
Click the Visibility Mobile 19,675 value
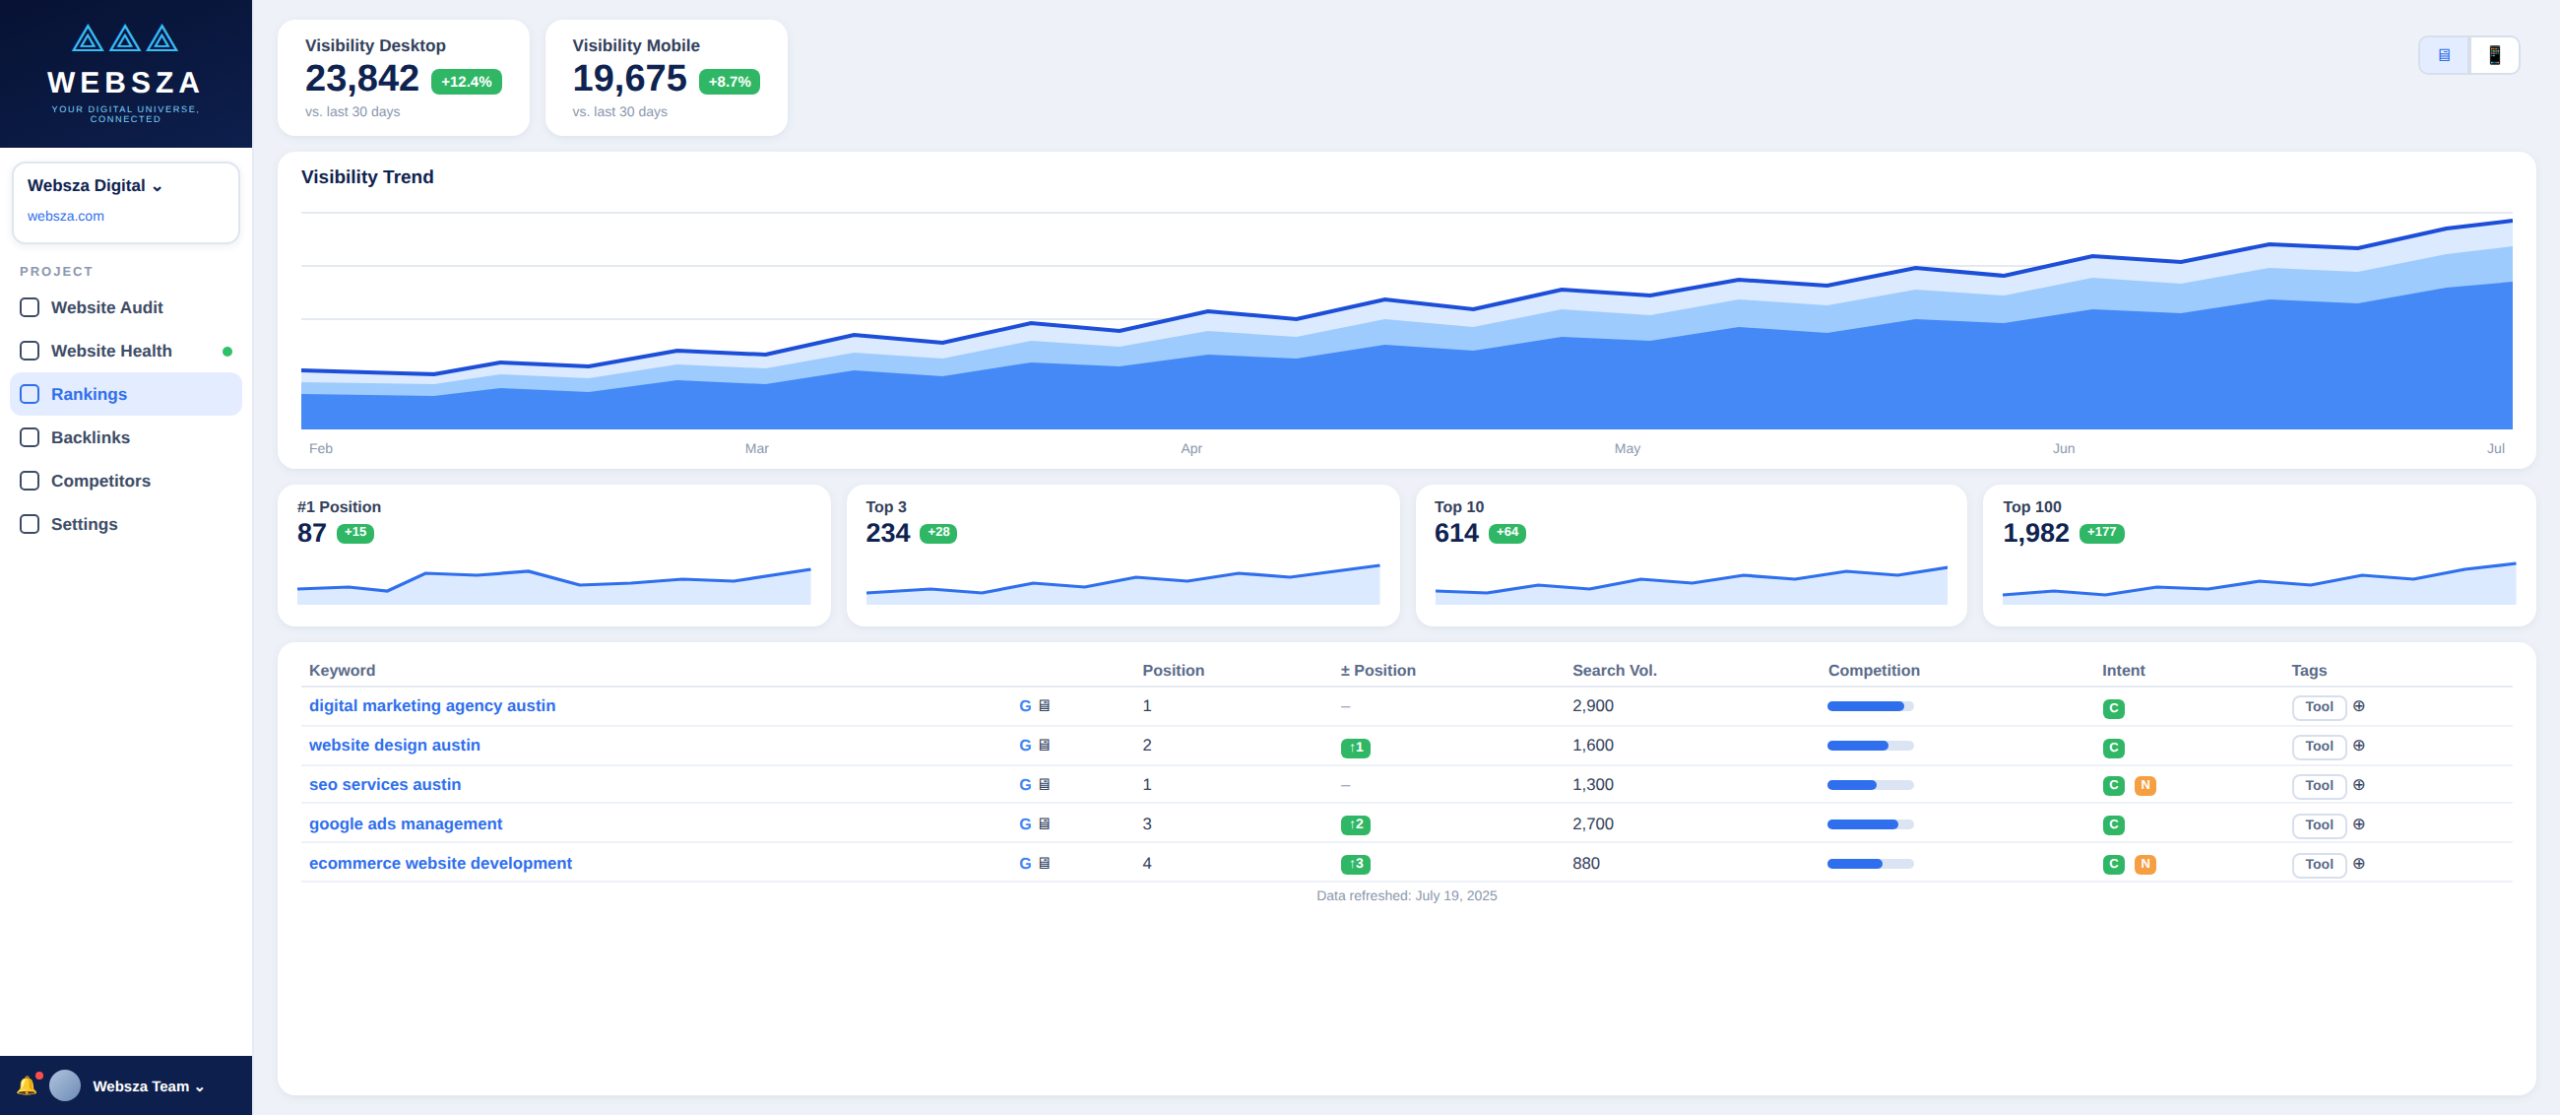point(629,79)
